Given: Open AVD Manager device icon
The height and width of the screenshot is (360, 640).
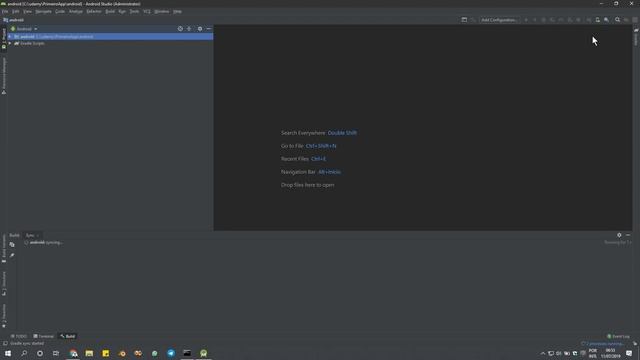Looking at the screenshot, I should point(598,20).
